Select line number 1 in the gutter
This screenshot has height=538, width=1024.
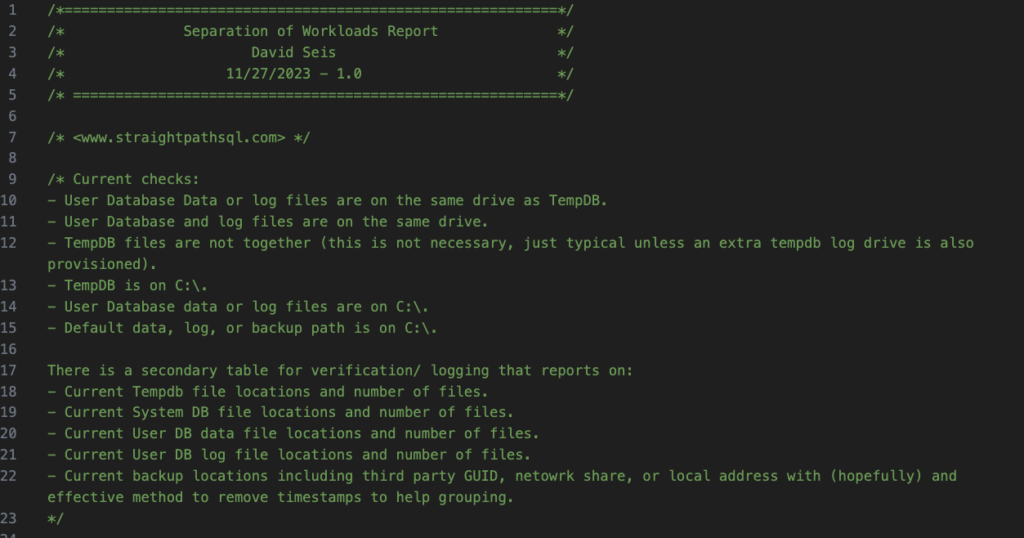[12, 10]
